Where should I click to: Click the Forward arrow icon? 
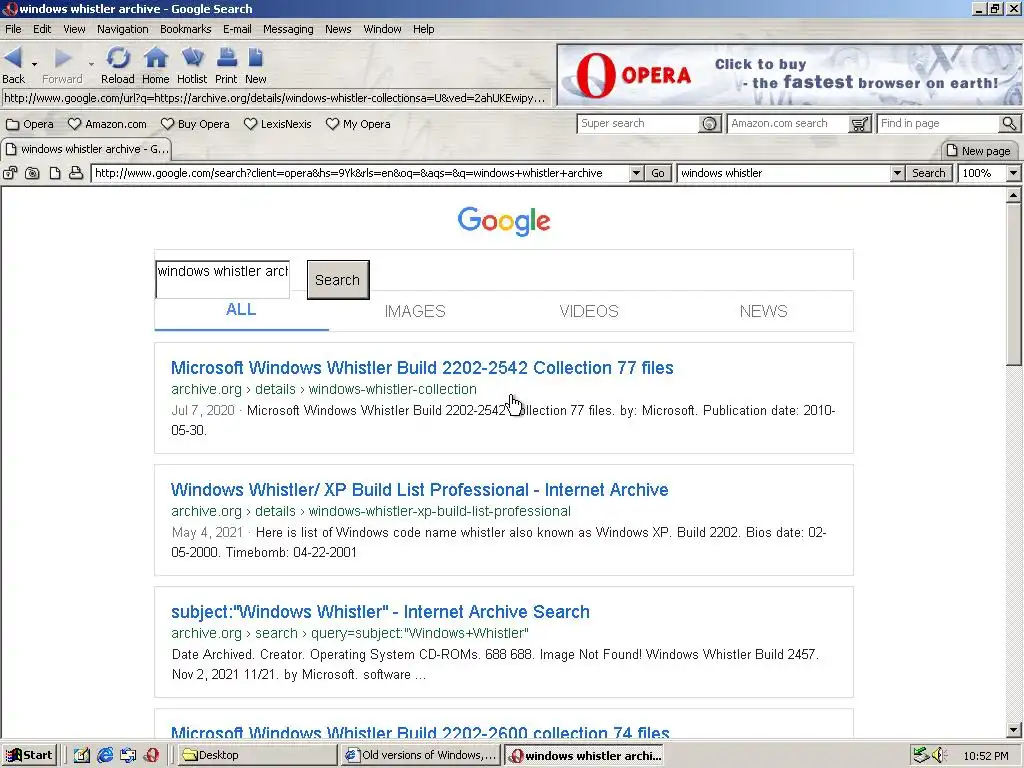tap(63, 58)
